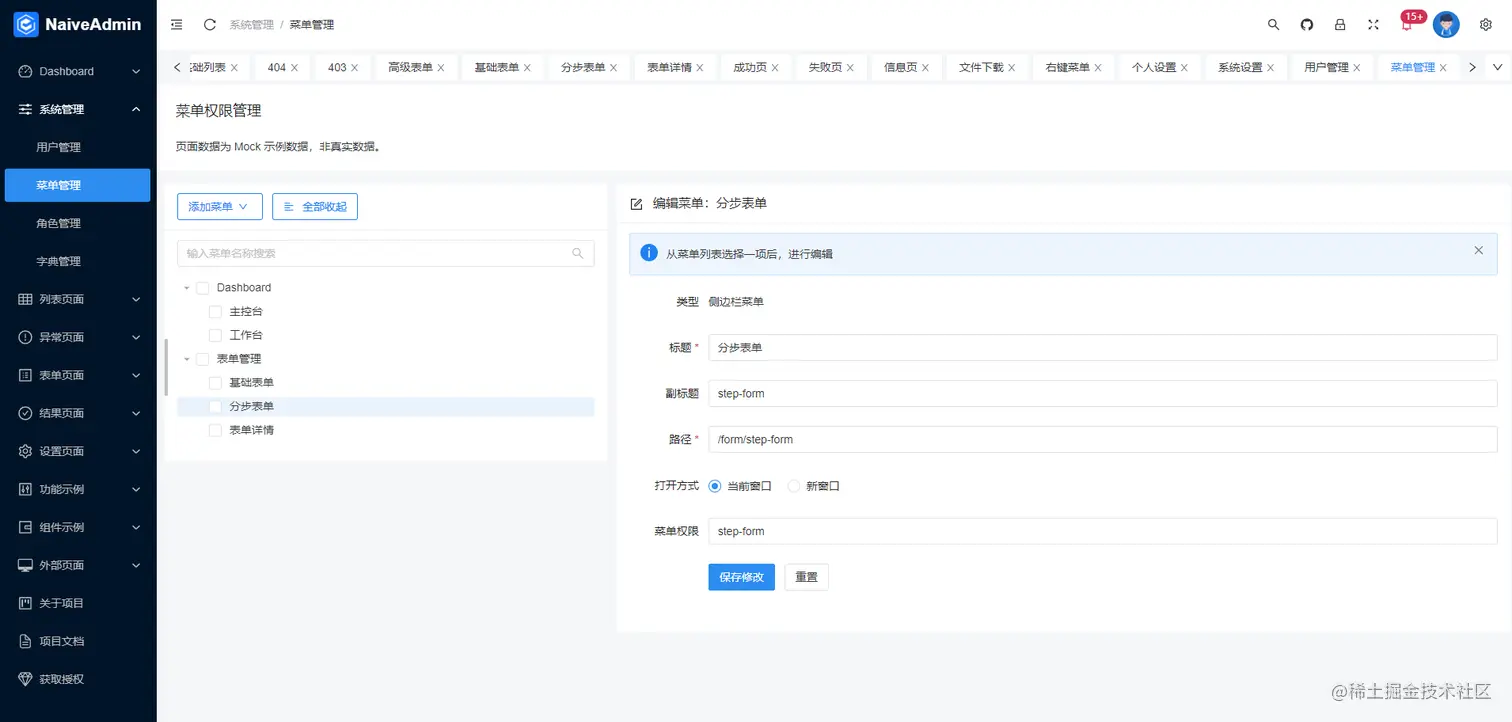Click the 重置 button
Viewport: 1512px width, 722px height.
(x=806, y=577)
